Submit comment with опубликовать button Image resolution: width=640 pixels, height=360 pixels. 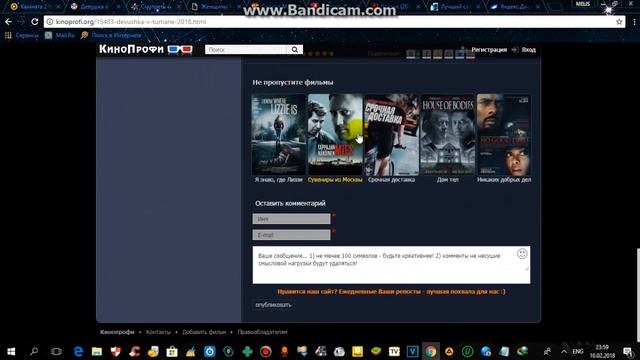273,305
